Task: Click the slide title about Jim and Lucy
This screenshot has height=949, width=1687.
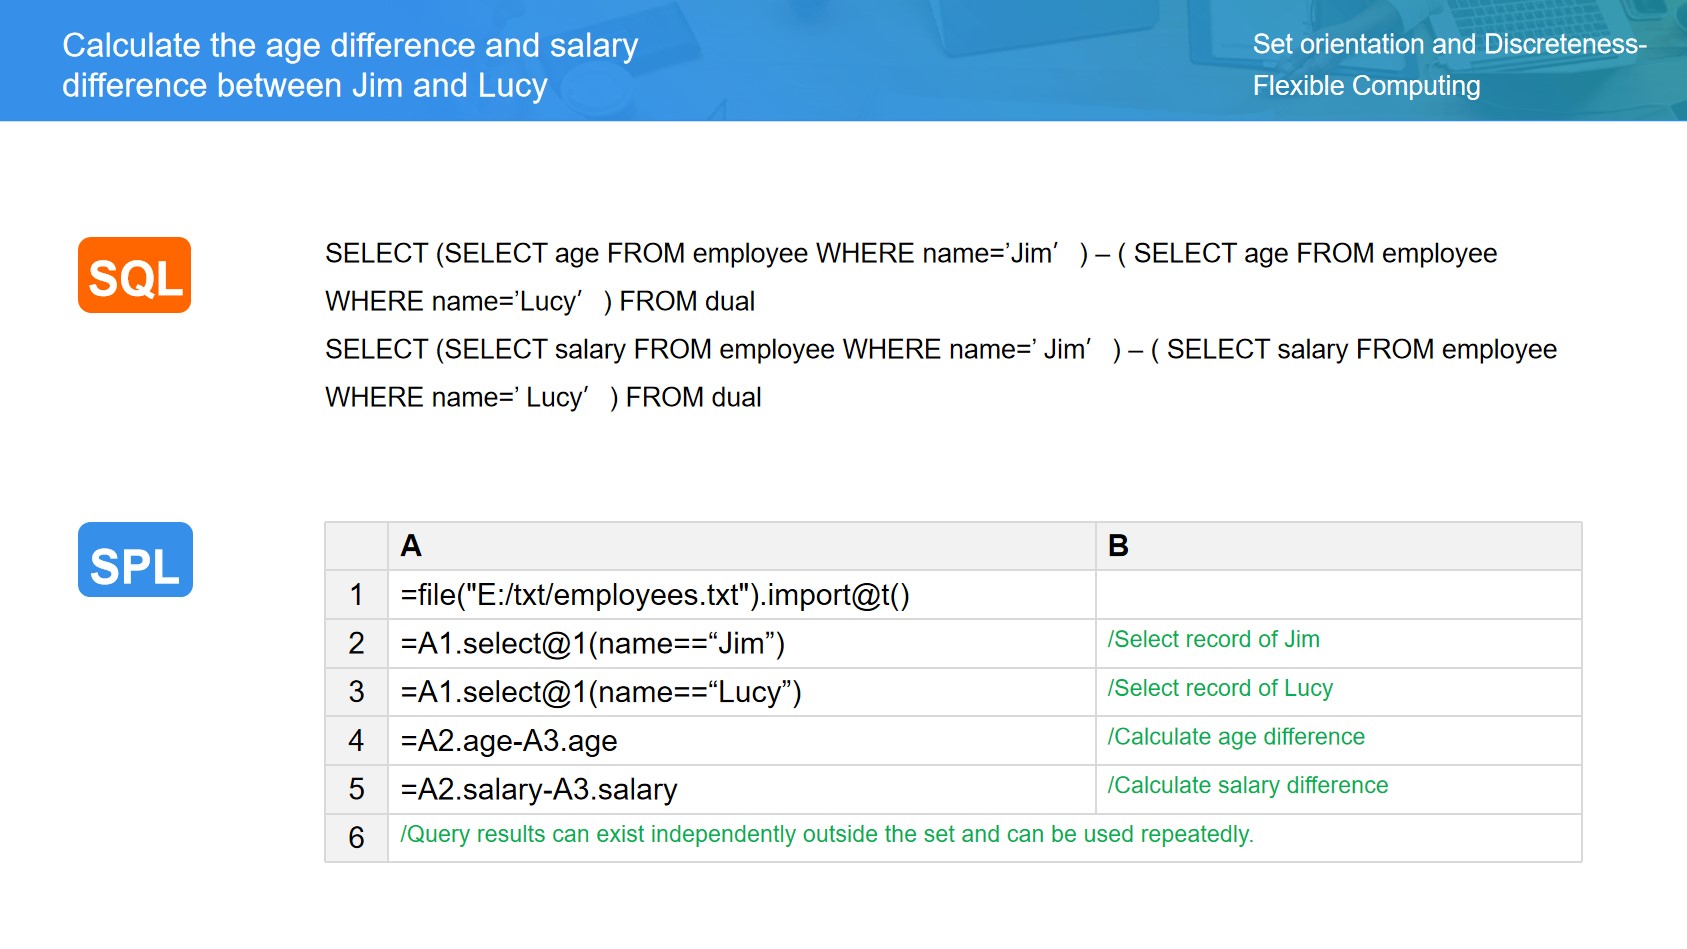Action: (350, 65)
